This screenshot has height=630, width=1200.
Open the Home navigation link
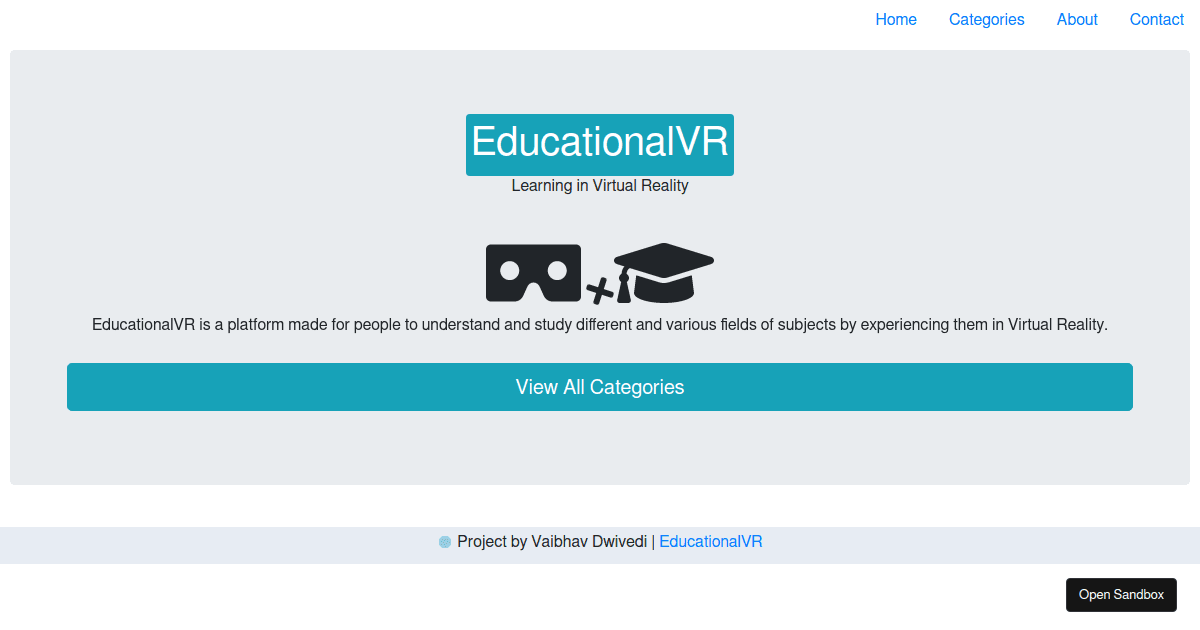coord(896,20)
